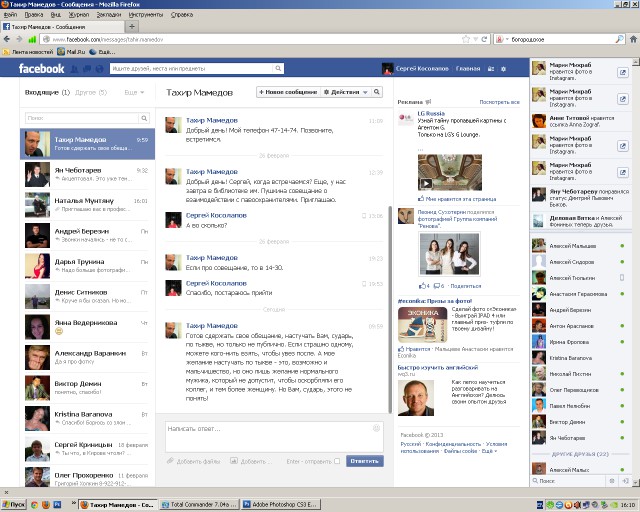Bookmark page with star icon
The height and width of the screenshot is (512, 640).
[466, 39]
